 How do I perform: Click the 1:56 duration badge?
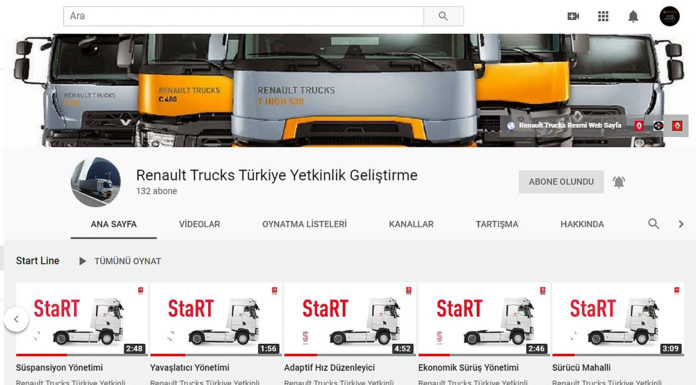[269, 349]
